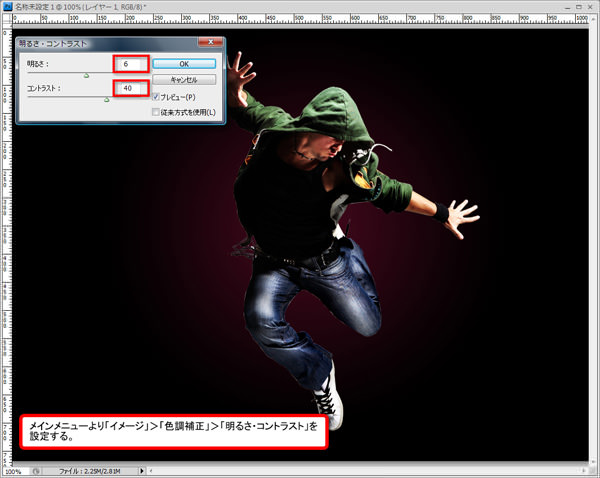Viewport: 600px width, 478px height.
Task: Click the 明るさ slider handle
Action: click(x=86, y=74)
